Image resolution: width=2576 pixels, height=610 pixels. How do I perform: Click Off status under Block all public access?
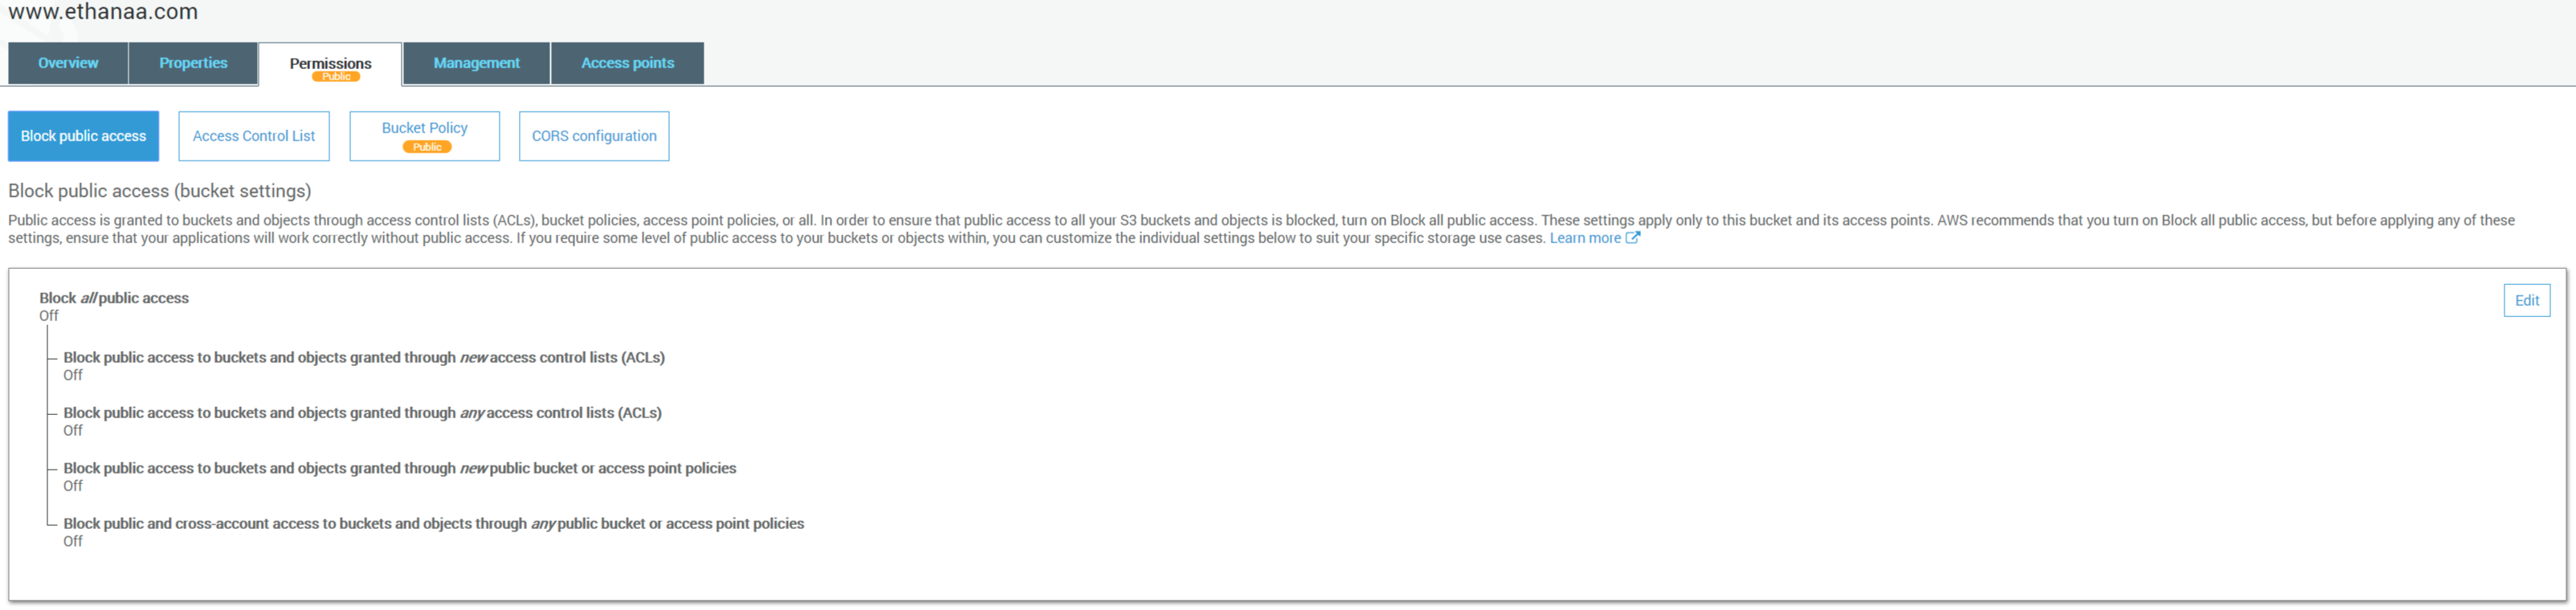pos(49,316)
